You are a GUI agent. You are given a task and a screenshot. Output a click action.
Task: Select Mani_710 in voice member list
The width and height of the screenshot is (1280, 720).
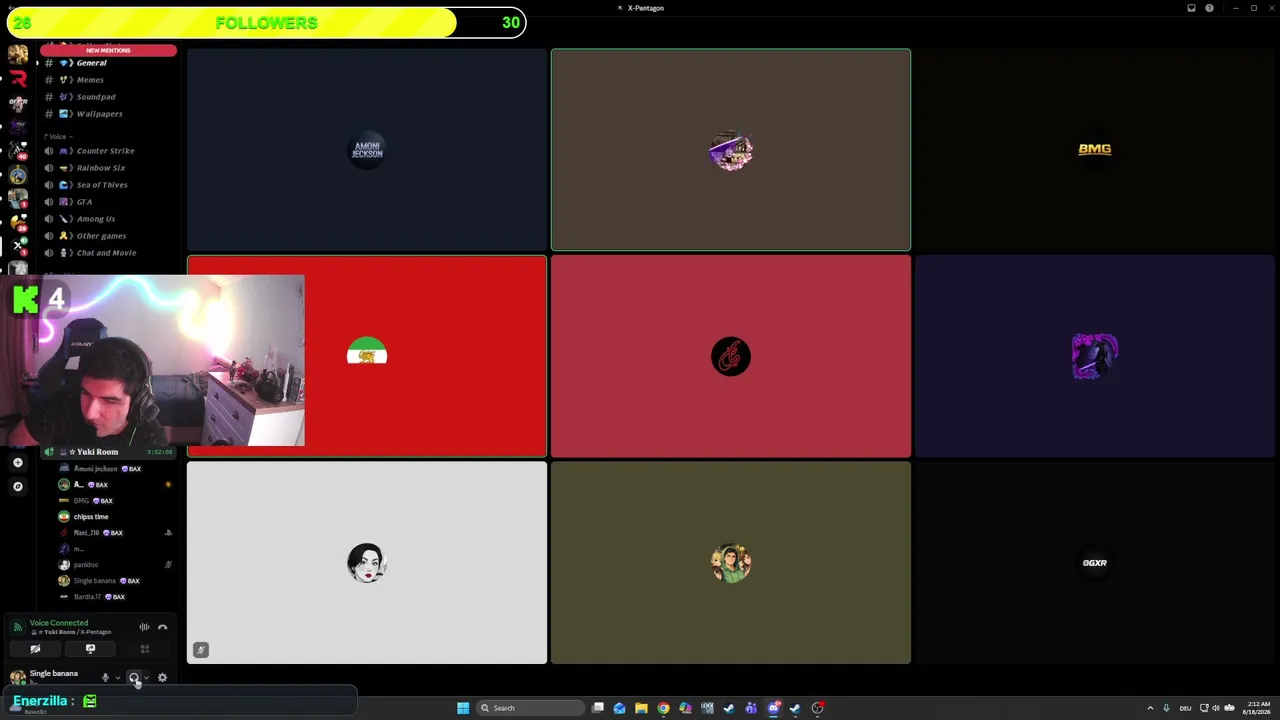pyautogui.click(x=115, y=533)
